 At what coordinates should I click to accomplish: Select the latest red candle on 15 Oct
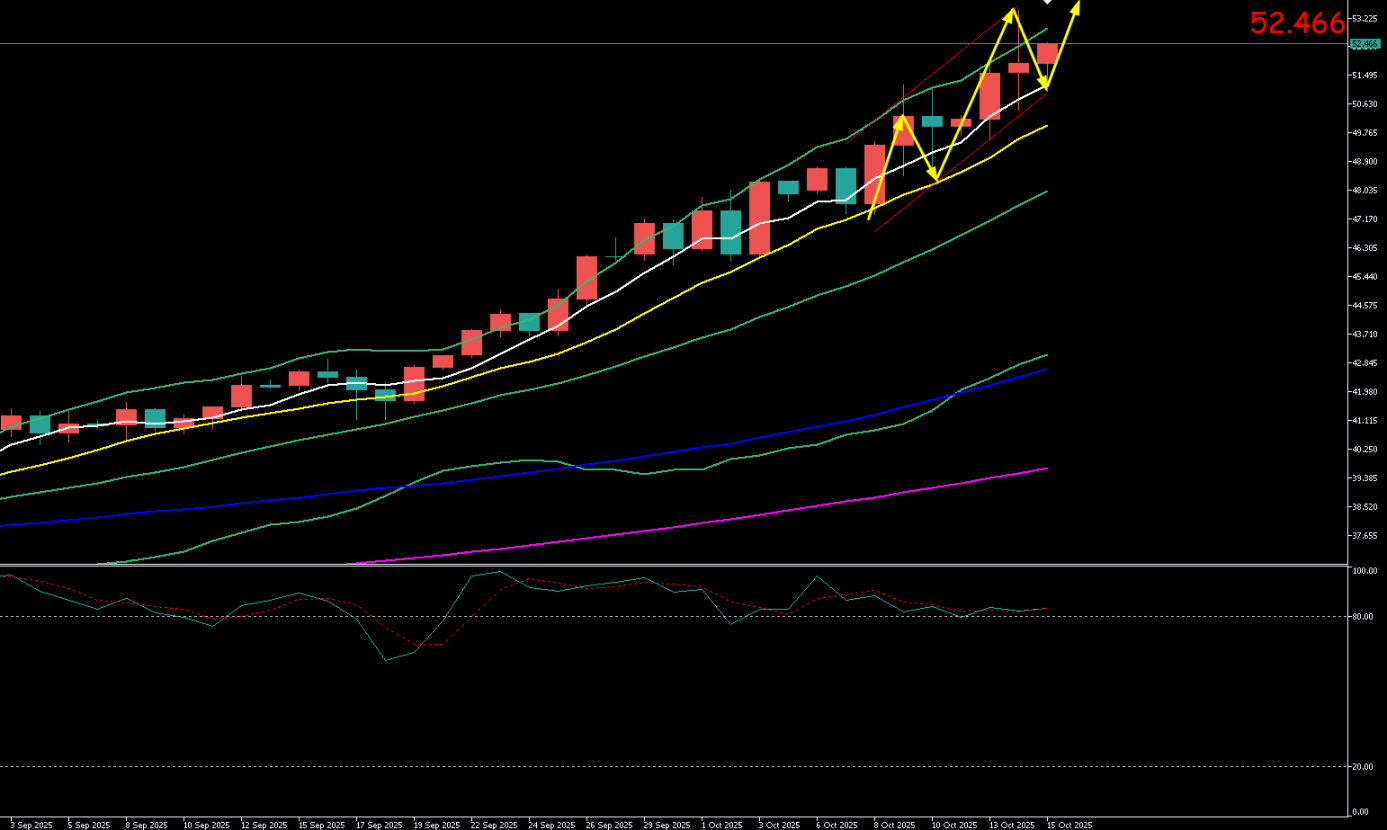coord(1047,54)
